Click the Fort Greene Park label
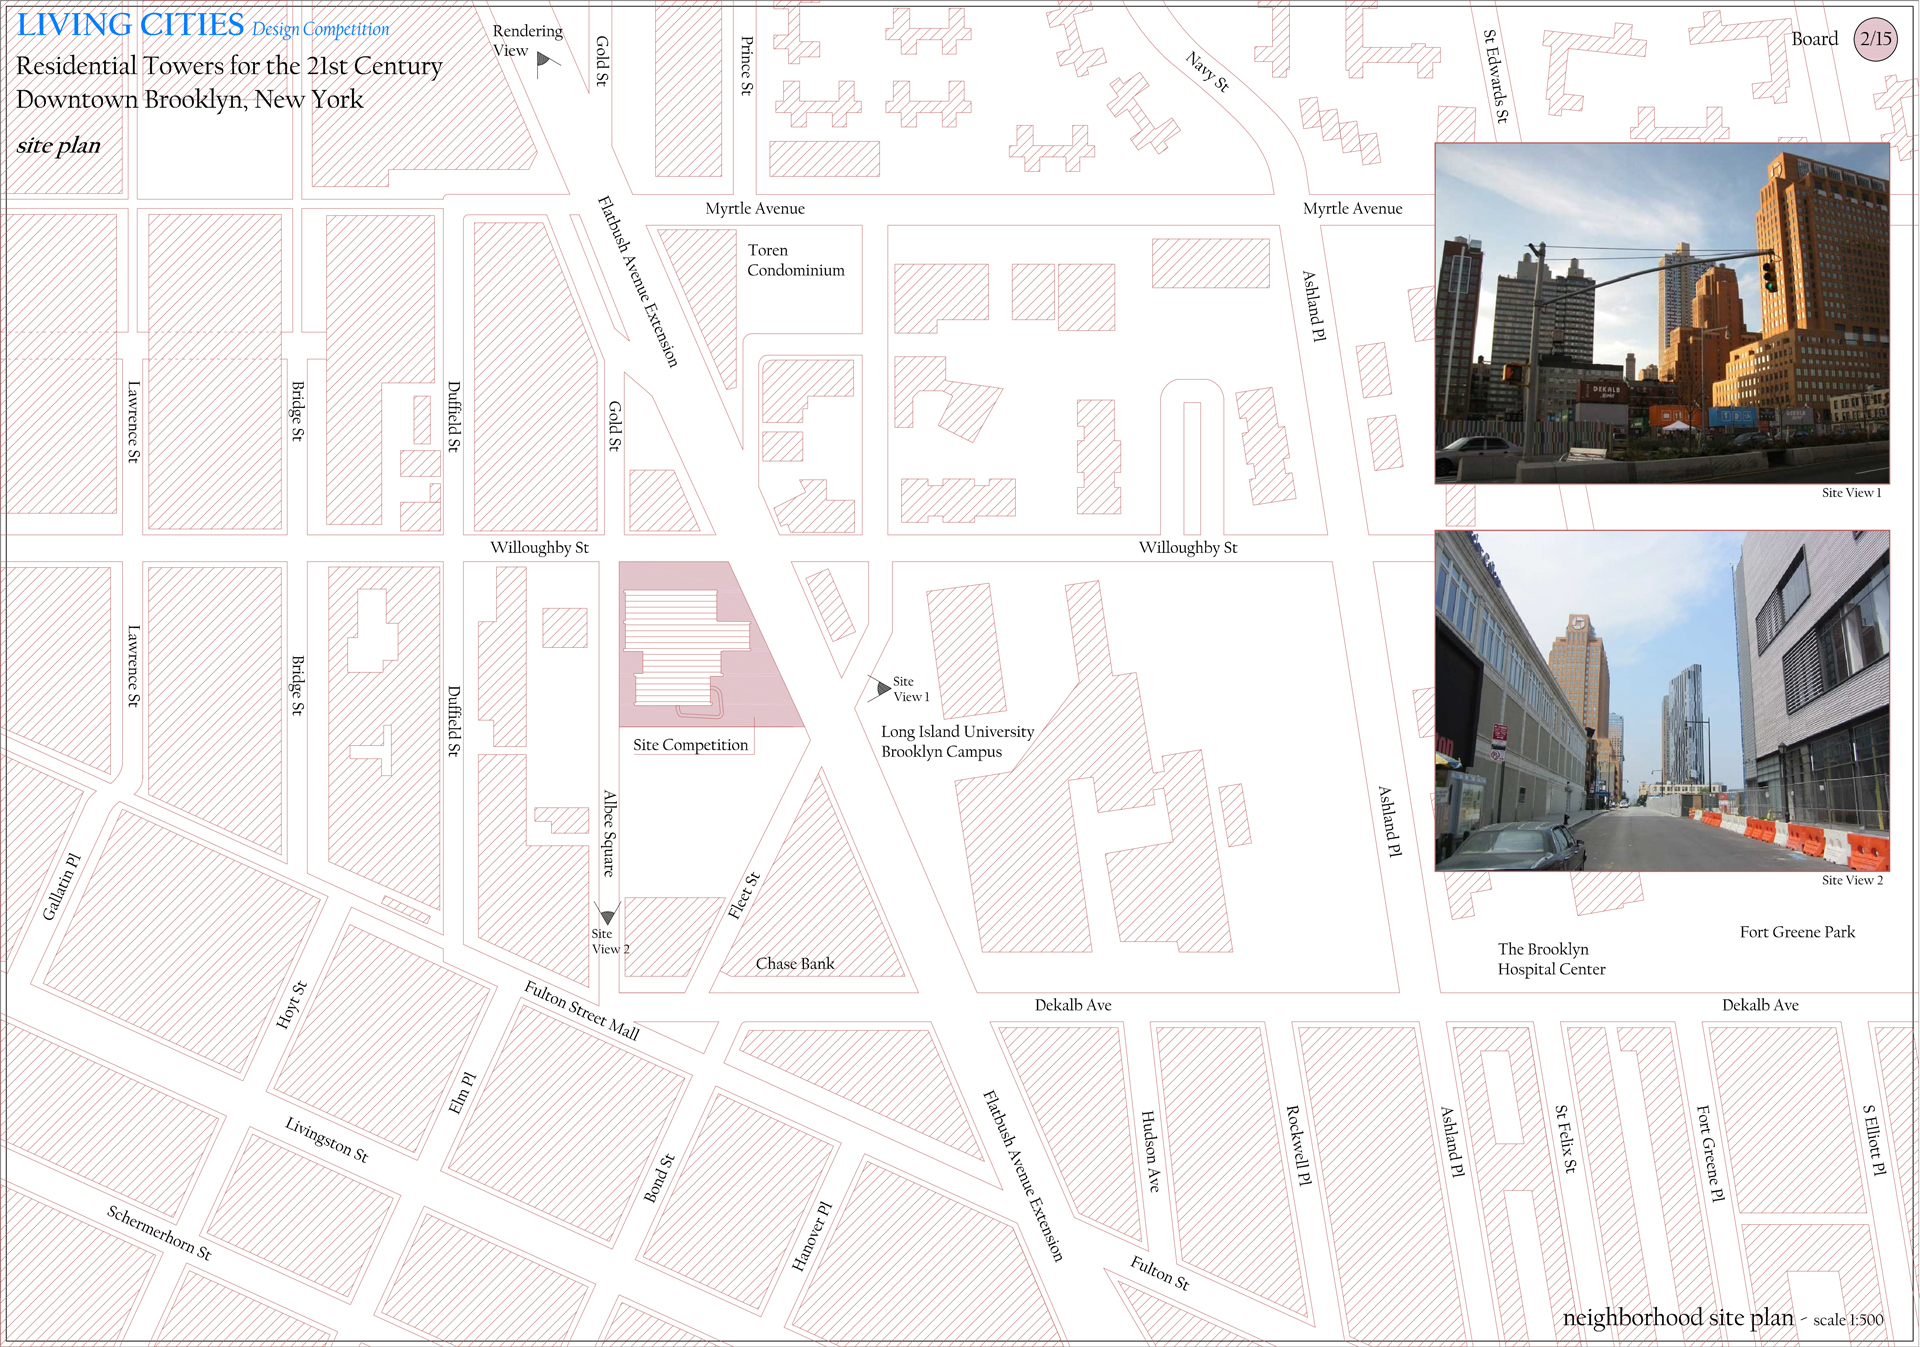 pyautogui.click(x=1797, y=932)
